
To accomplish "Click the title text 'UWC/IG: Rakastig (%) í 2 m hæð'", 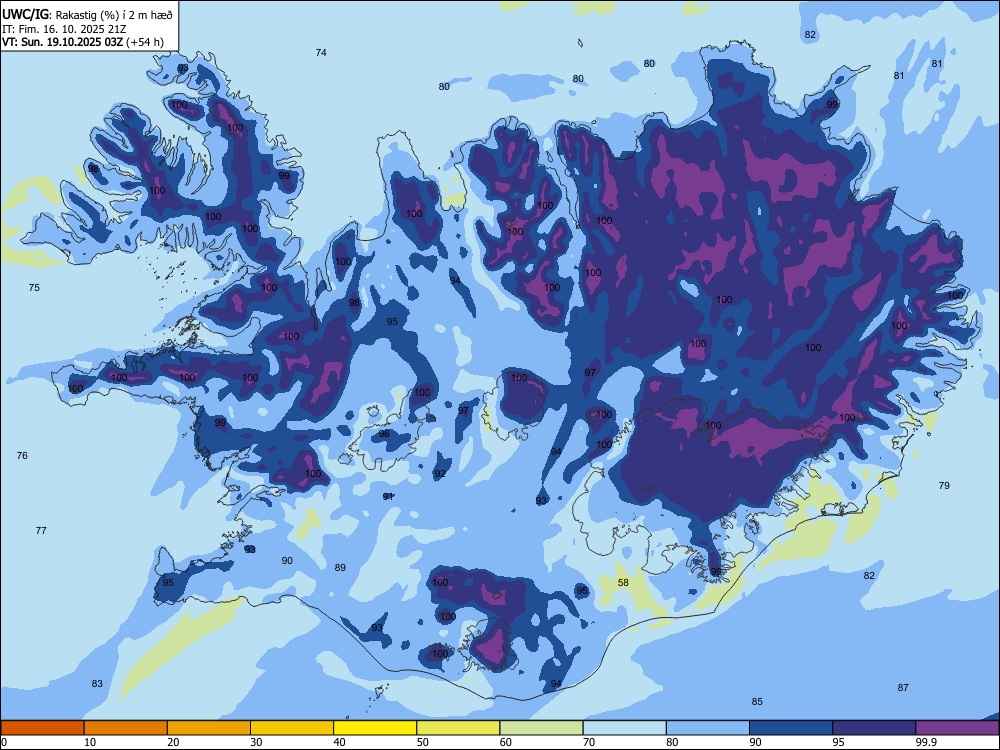I will point(87,14).
